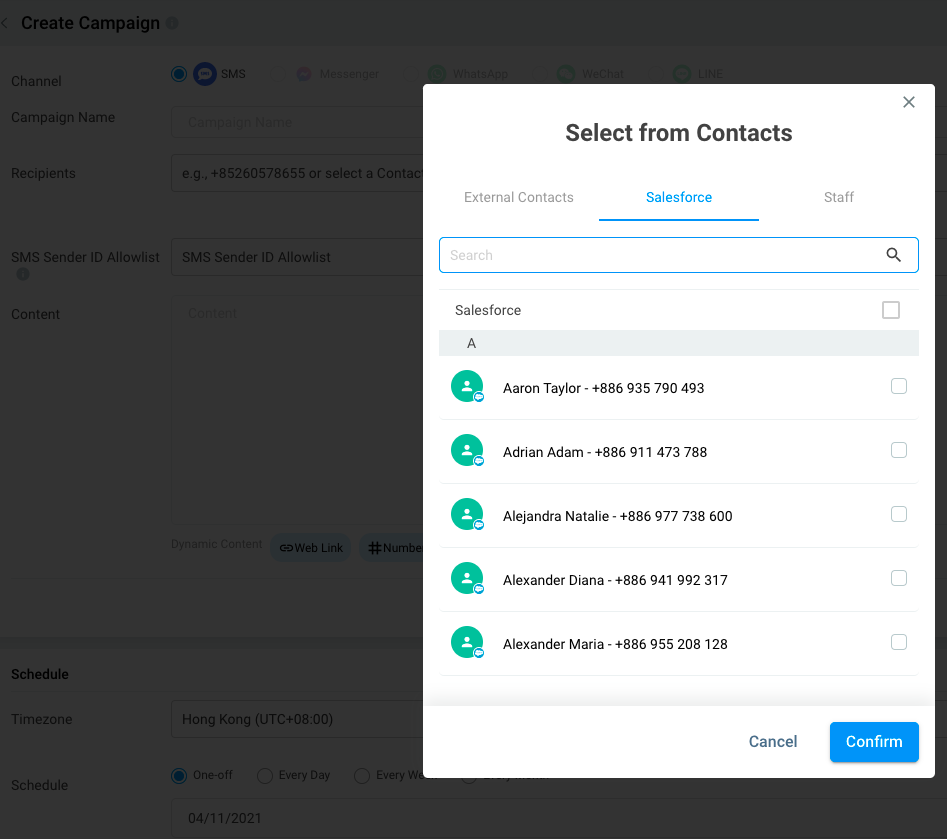Click Aaron Taylor's contact avatar icon

tap(467, 387)
